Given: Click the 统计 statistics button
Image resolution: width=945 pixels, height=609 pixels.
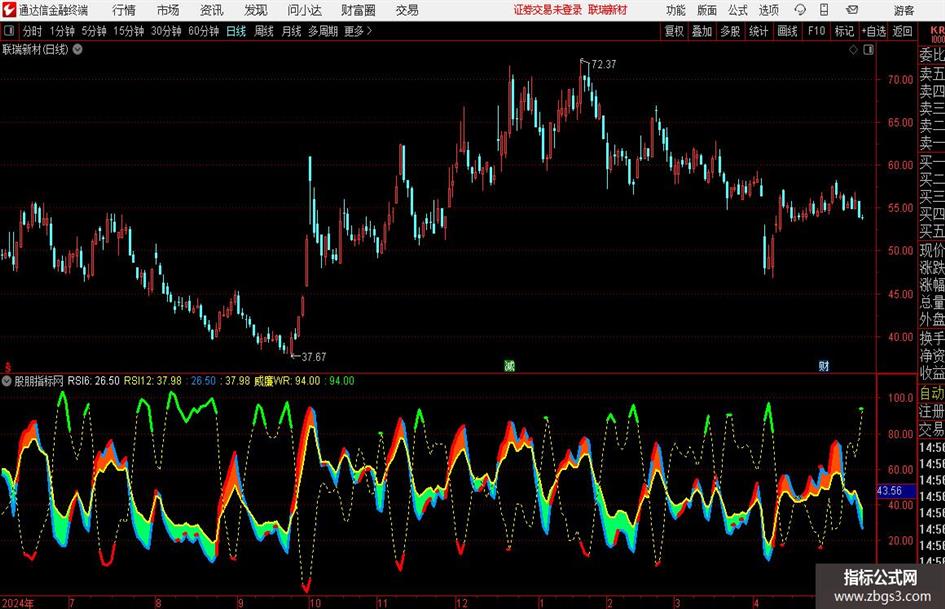Looking at the screenshot, I should coord(758,31).
